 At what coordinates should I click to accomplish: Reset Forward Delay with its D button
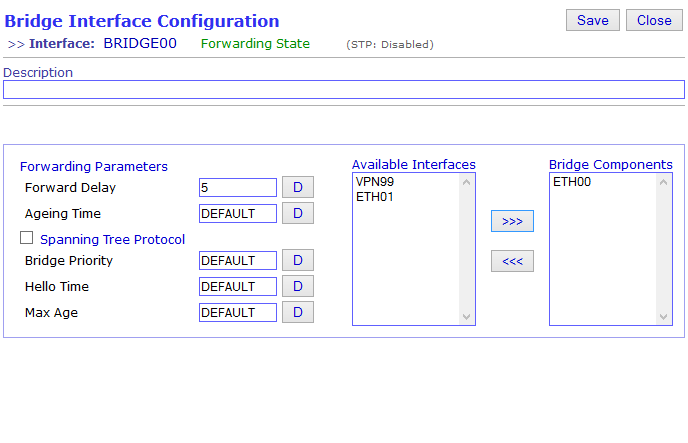[x=297, y=187]
